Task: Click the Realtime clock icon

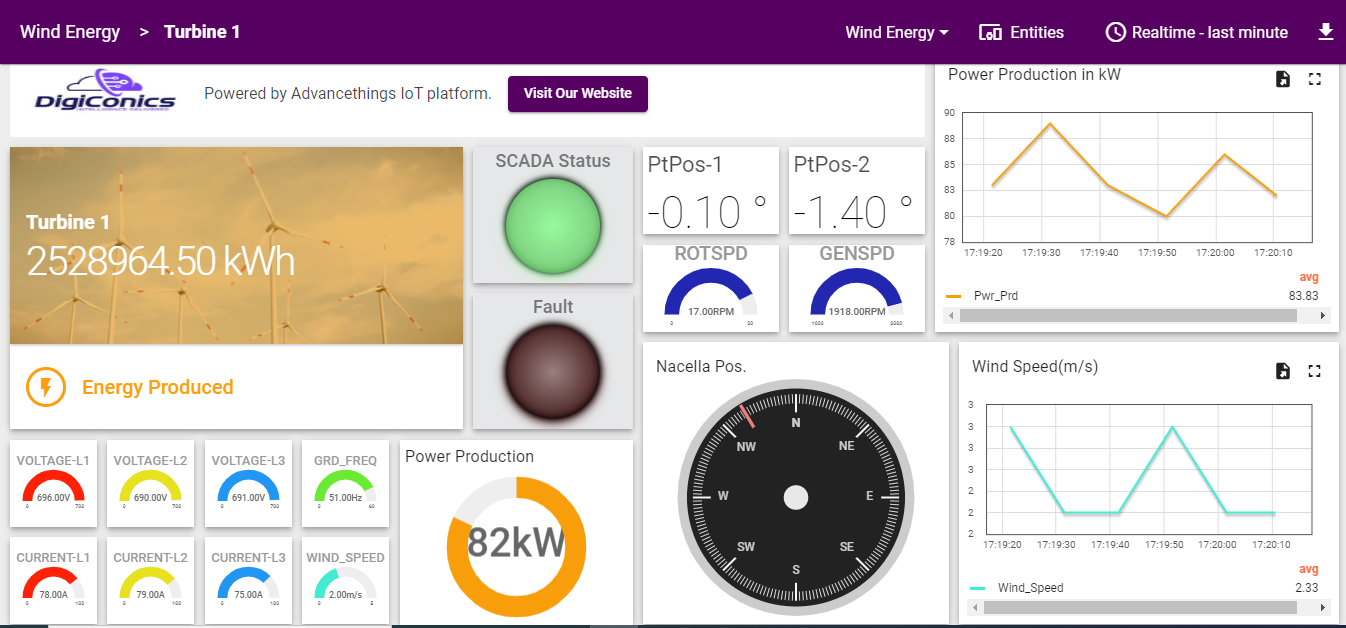Action: point(1115,32)
